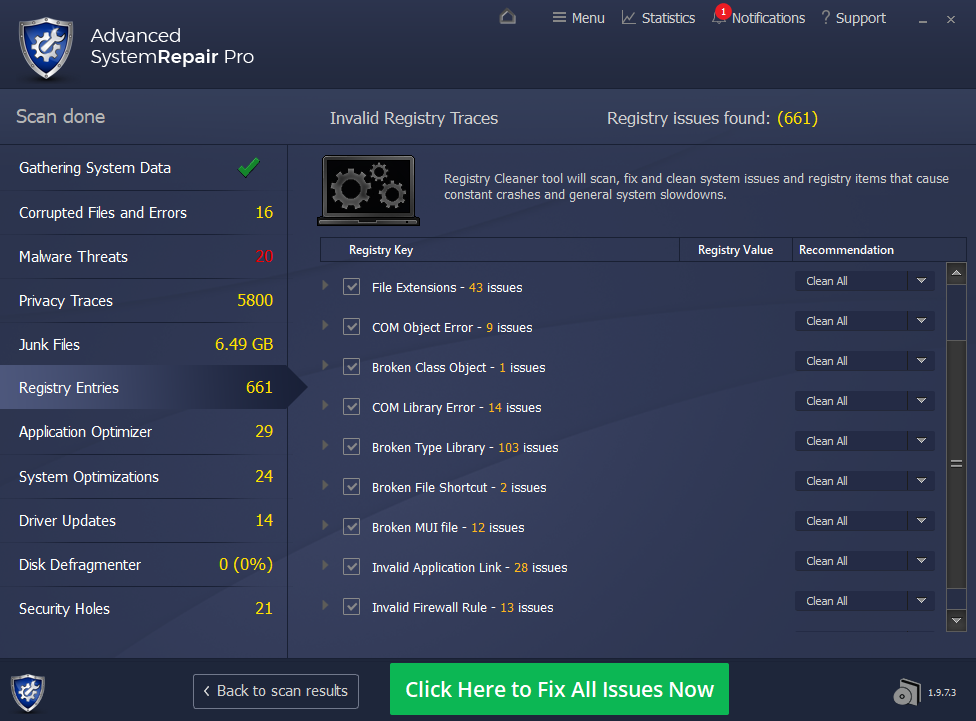Go back to scan results
Viewport: 976px width, 721px height.
pyautogui.click(x=276, y=691)
